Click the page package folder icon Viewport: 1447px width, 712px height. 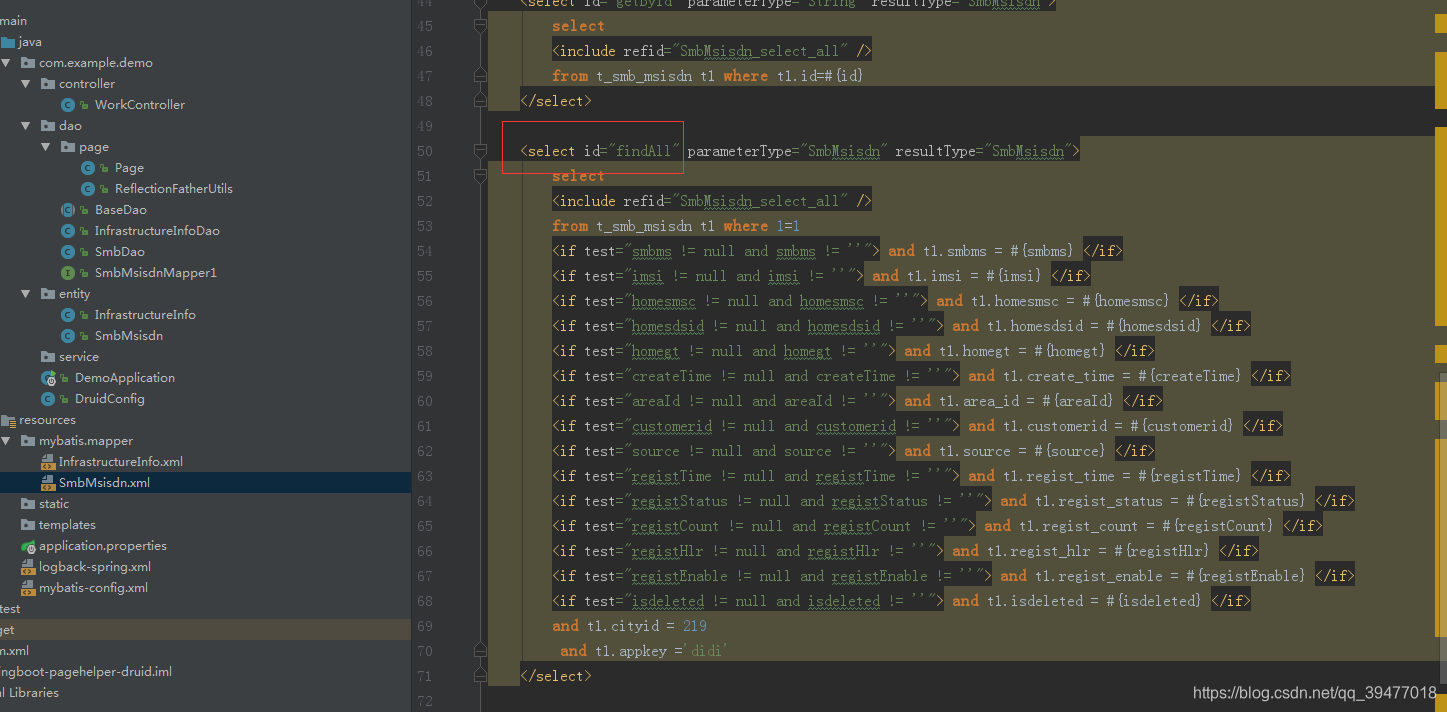(x=68, y=147)
